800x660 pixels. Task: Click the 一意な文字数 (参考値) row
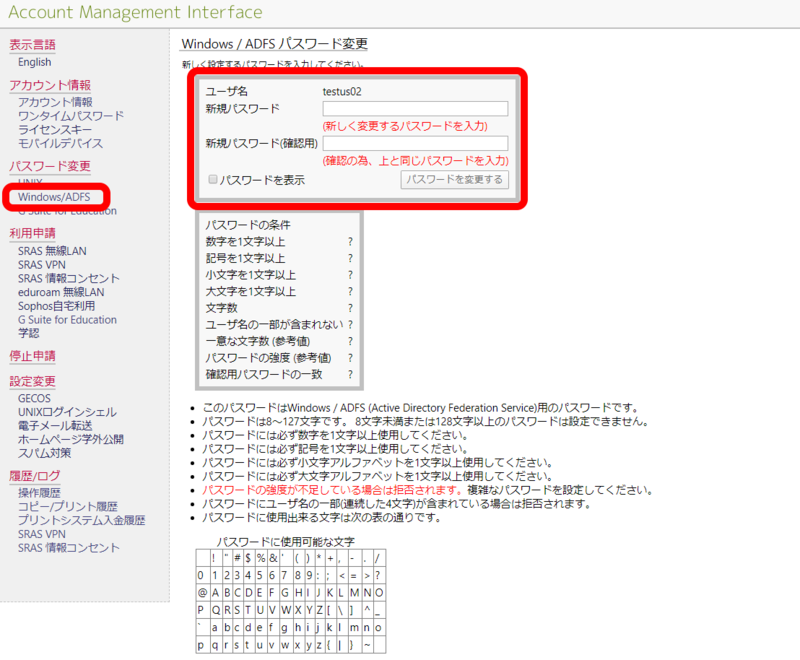[x=279, y=341]
